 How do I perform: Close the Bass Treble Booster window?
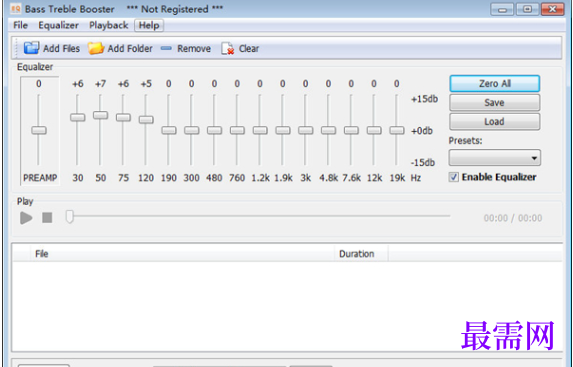(553, 9)
